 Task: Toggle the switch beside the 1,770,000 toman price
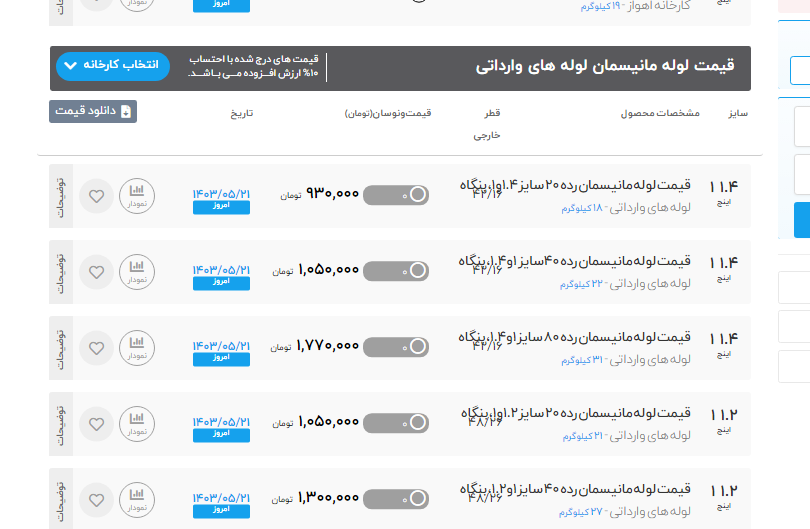[x=395, y=347]
